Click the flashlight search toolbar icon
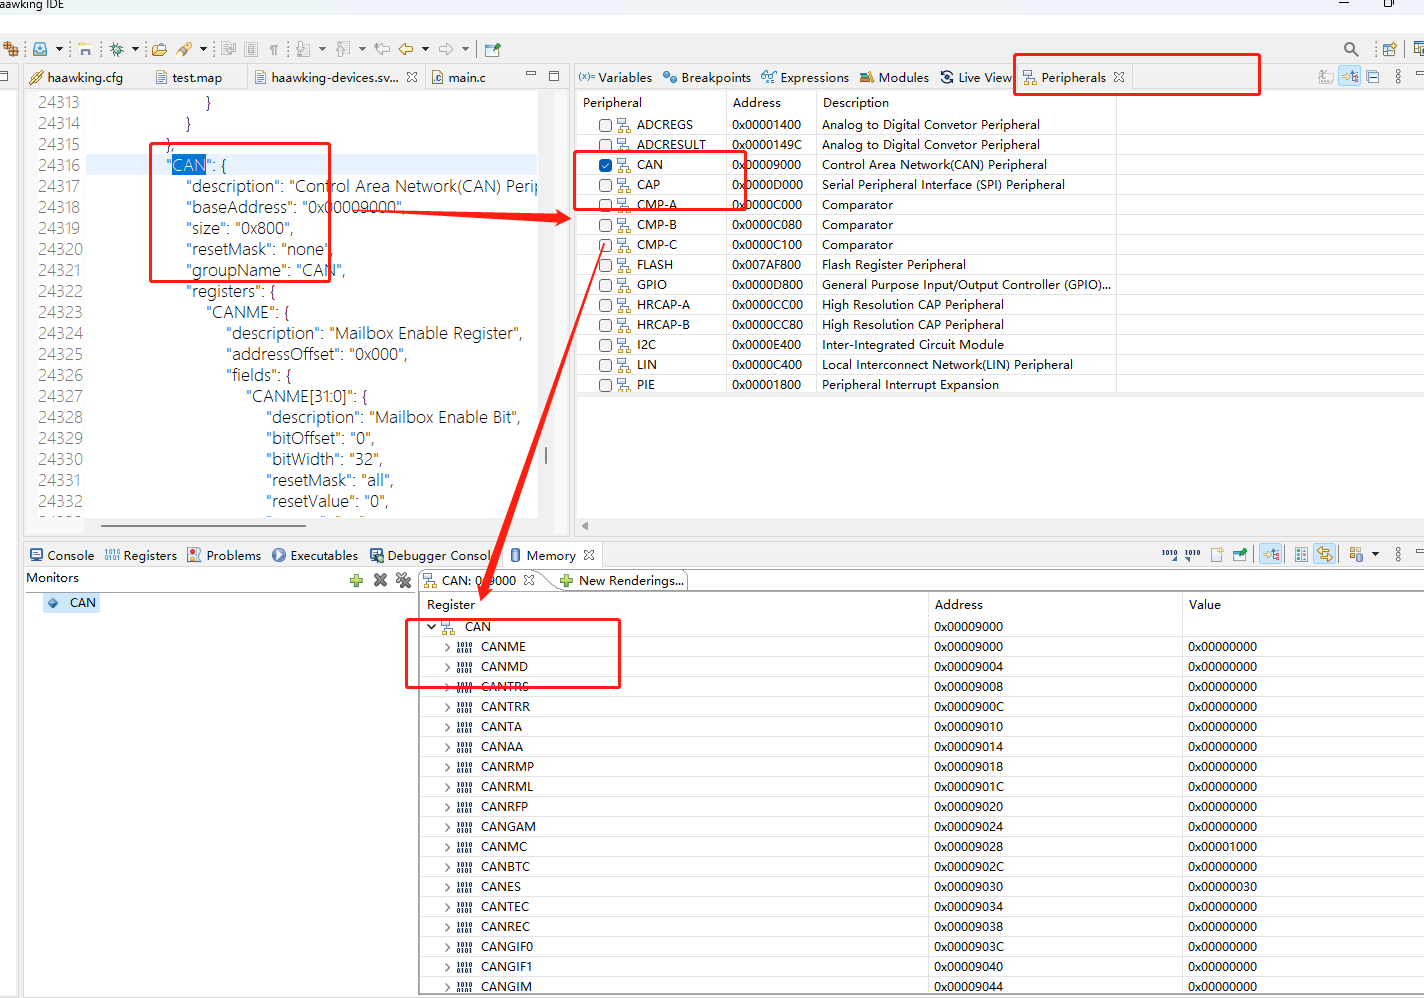The image size is (1424, 998). (184, 48)
